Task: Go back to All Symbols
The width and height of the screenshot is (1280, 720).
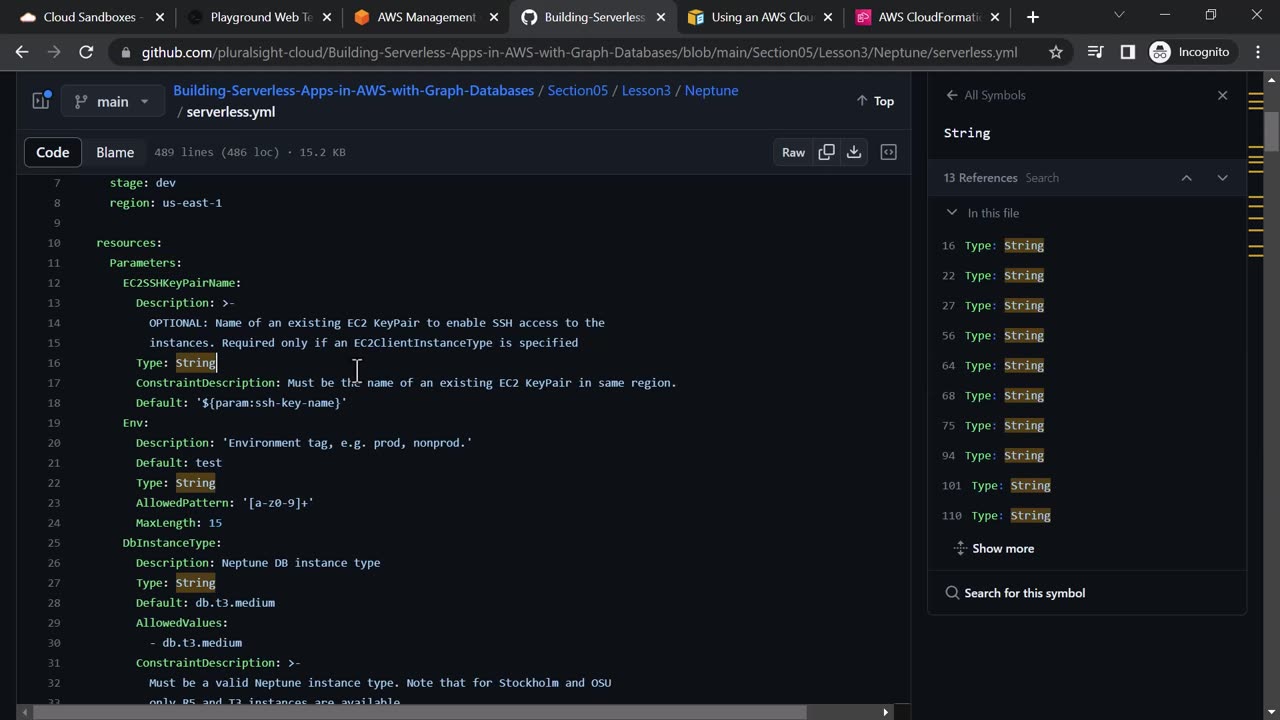Action: [x=985, y=95]
